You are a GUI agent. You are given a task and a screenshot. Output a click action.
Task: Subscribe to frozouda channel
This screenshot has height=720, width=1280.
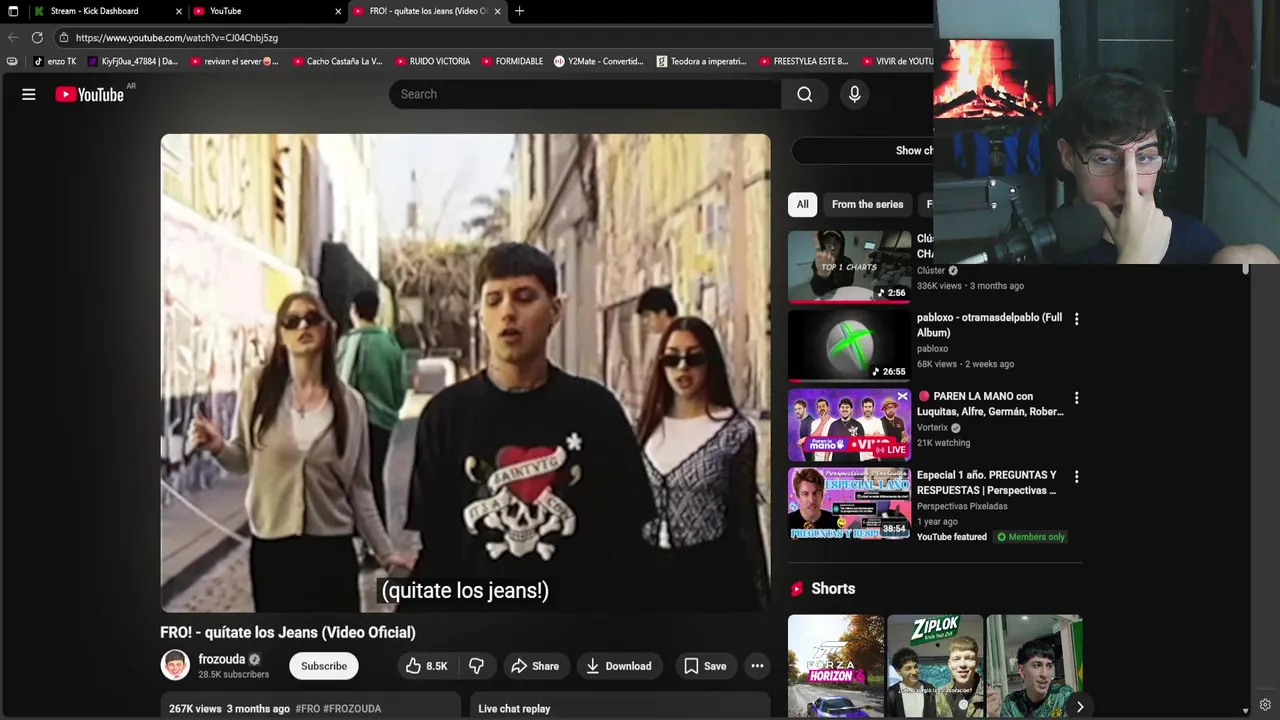tap(324, 666)
